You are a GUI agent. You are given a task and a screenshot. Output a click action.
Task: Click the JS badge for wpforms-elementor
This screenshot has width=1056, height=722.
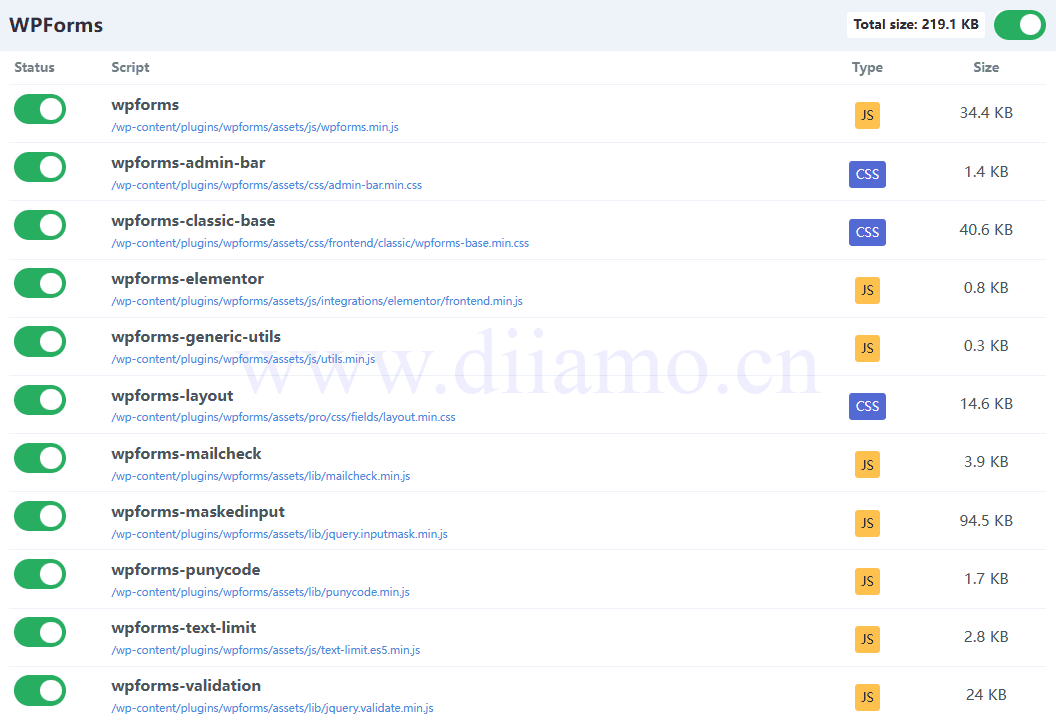(x=867, y=290)
